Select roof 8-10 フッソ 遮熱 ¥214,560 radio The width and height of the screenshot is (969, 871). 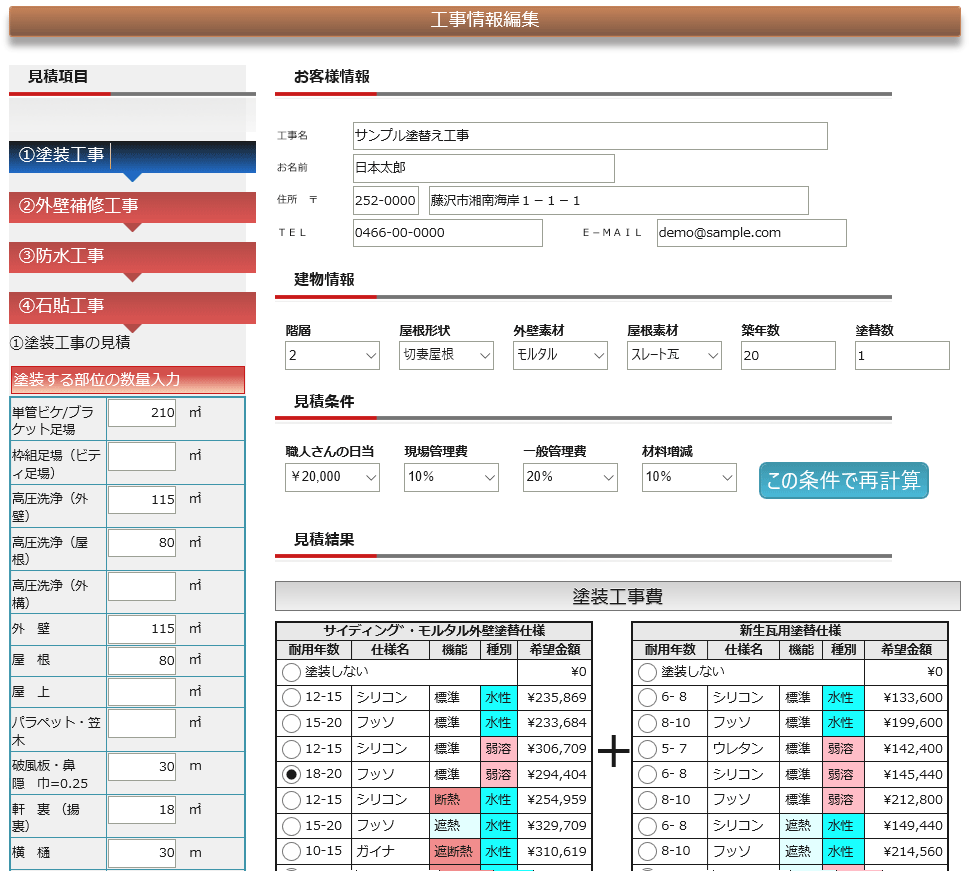tap(647, 852)
